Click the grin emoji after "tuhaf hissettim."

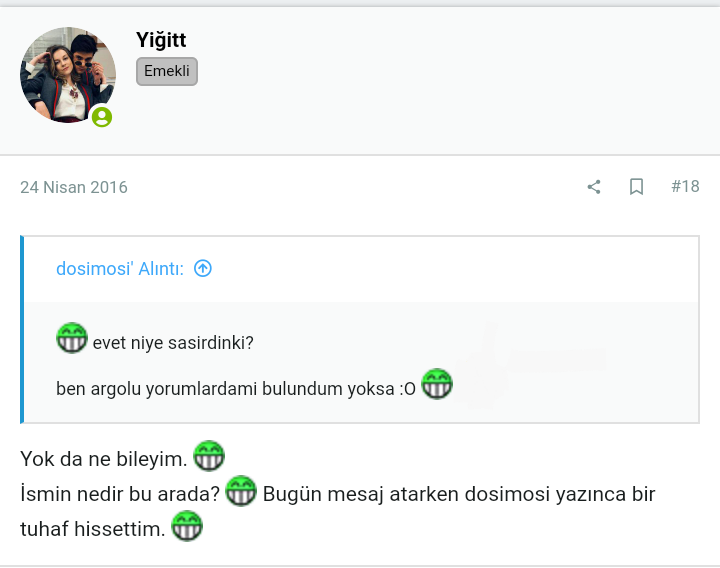187,526
